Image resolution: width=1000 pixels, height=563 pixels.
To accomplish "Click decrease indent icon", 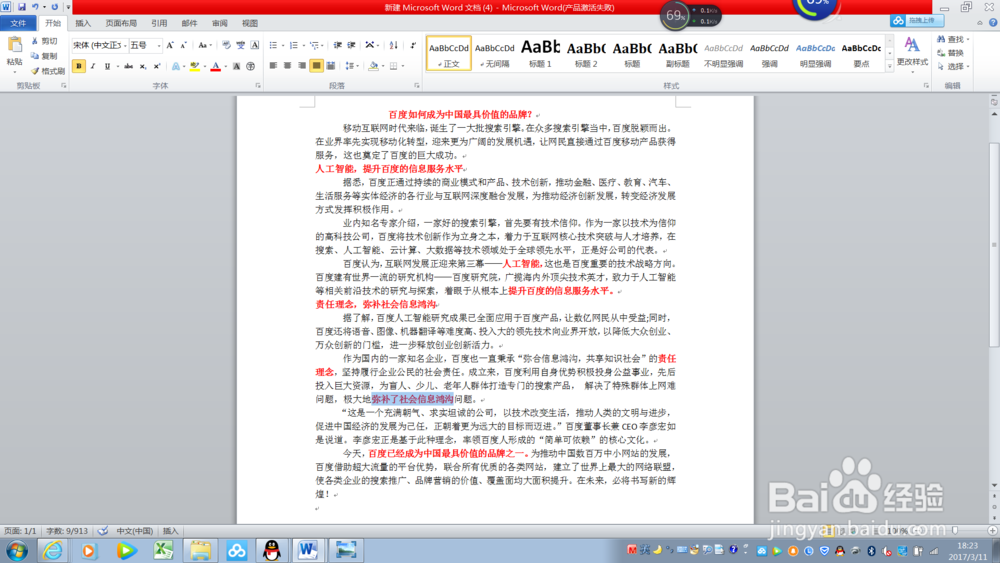I will click(337, 45).
